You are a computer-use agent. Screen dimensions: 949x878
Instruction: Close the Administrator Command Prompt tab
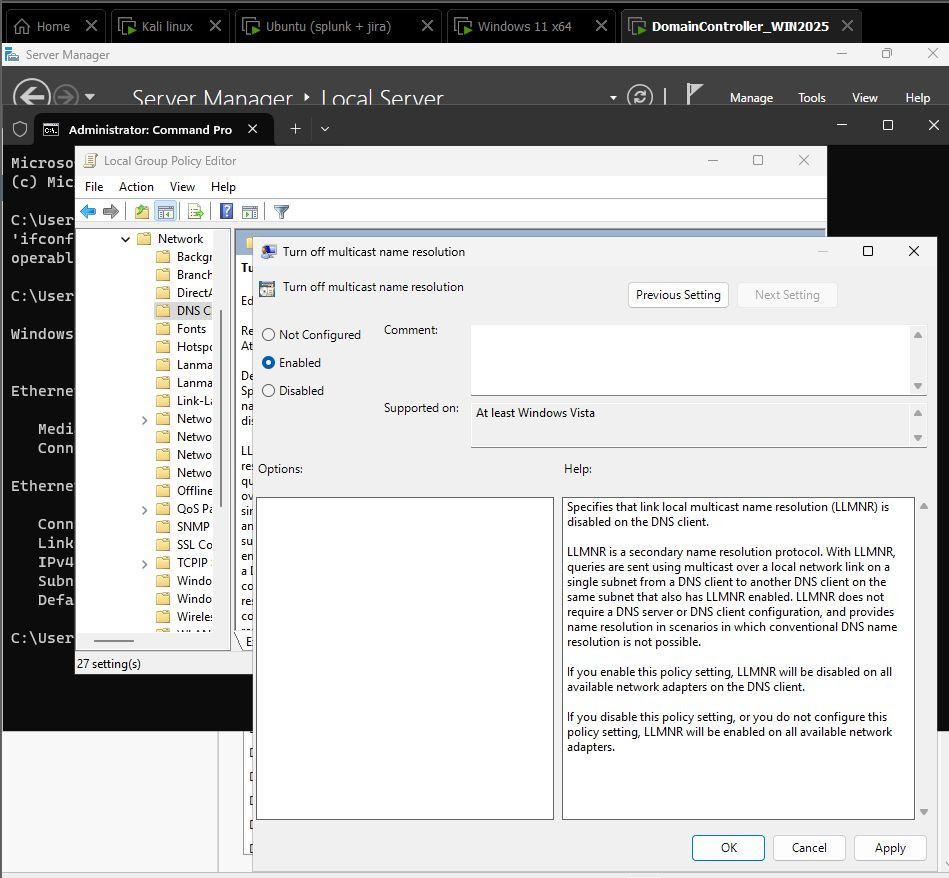(252, 129)
